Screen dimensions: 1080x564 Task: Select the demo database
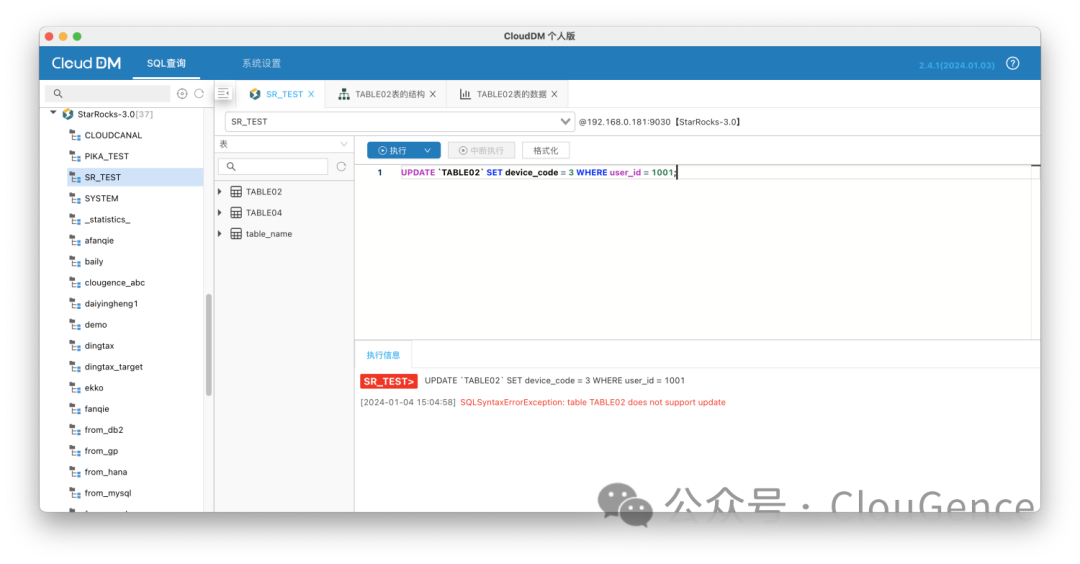pyautogui.click(x=96, y=325)
